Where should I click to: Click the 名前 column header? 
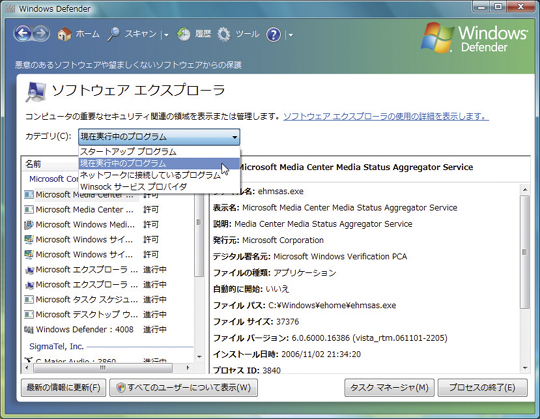click(x=33, y=164)
